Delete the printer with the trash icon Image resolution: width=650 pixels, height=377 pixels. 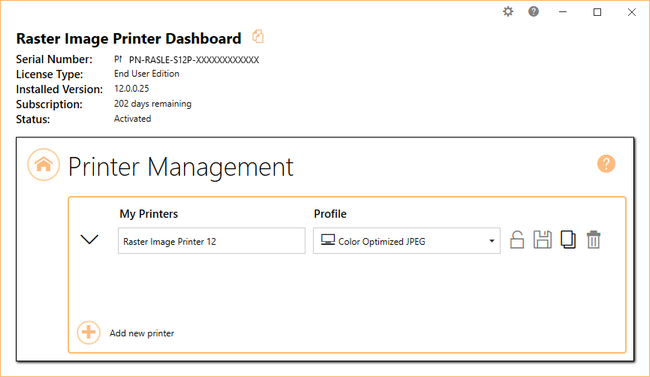593,240
